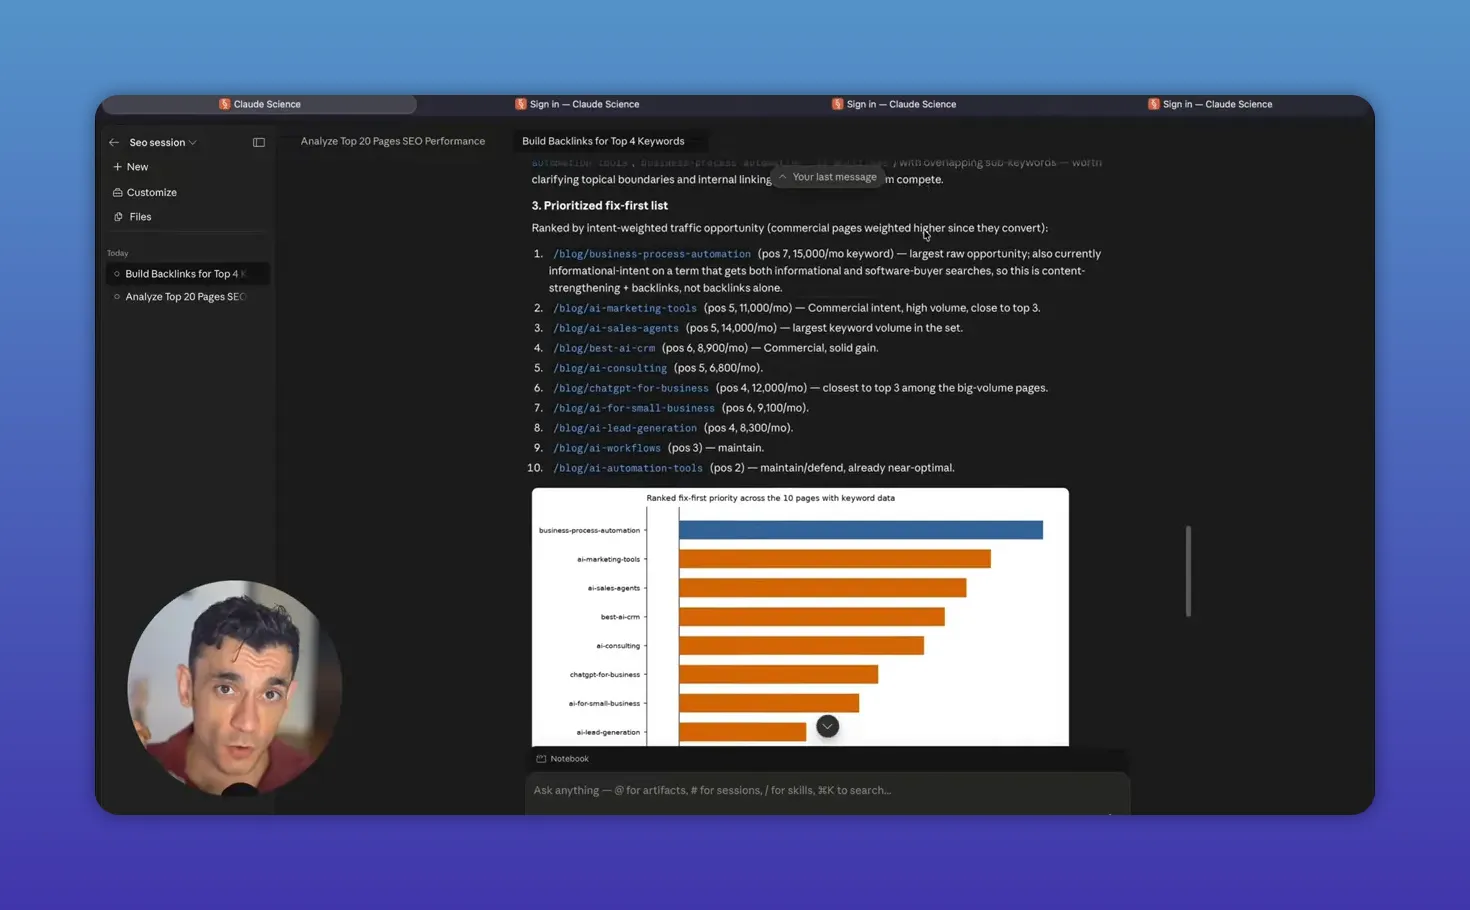Open the /blog/best-ai-crm link
The image size is (1470, 910).
pyautogui.click(x=604, y=348)
